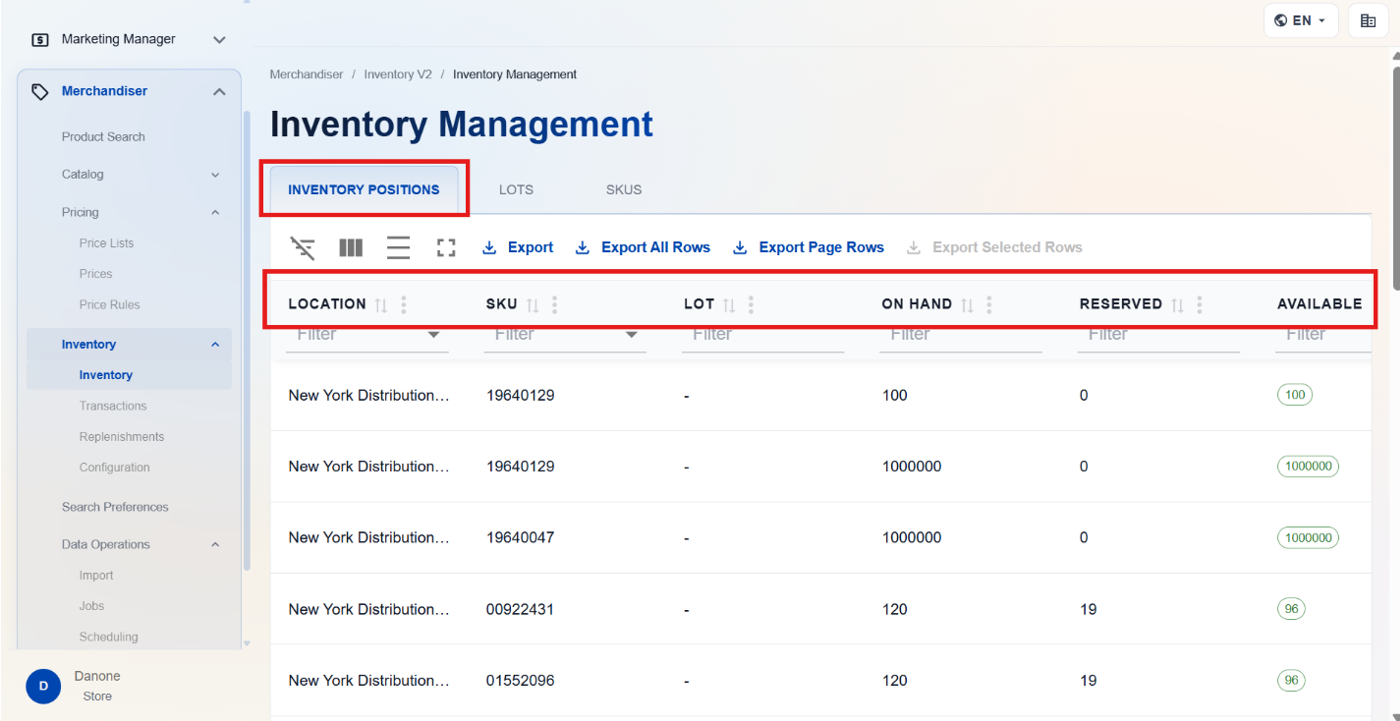Image resolution: width=1400 pixels, height=721 pixels.
Task: Open Search Preferences in sidebar
Action: [115, 507]
